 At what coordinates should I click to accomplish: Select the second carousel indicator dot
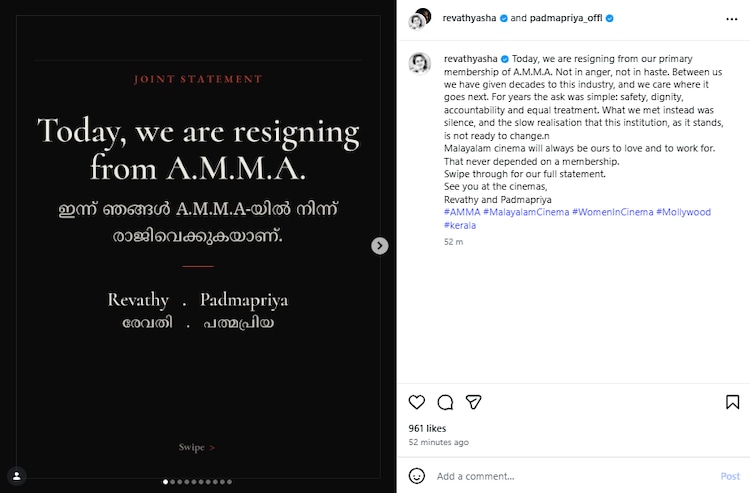coord(173,482)
